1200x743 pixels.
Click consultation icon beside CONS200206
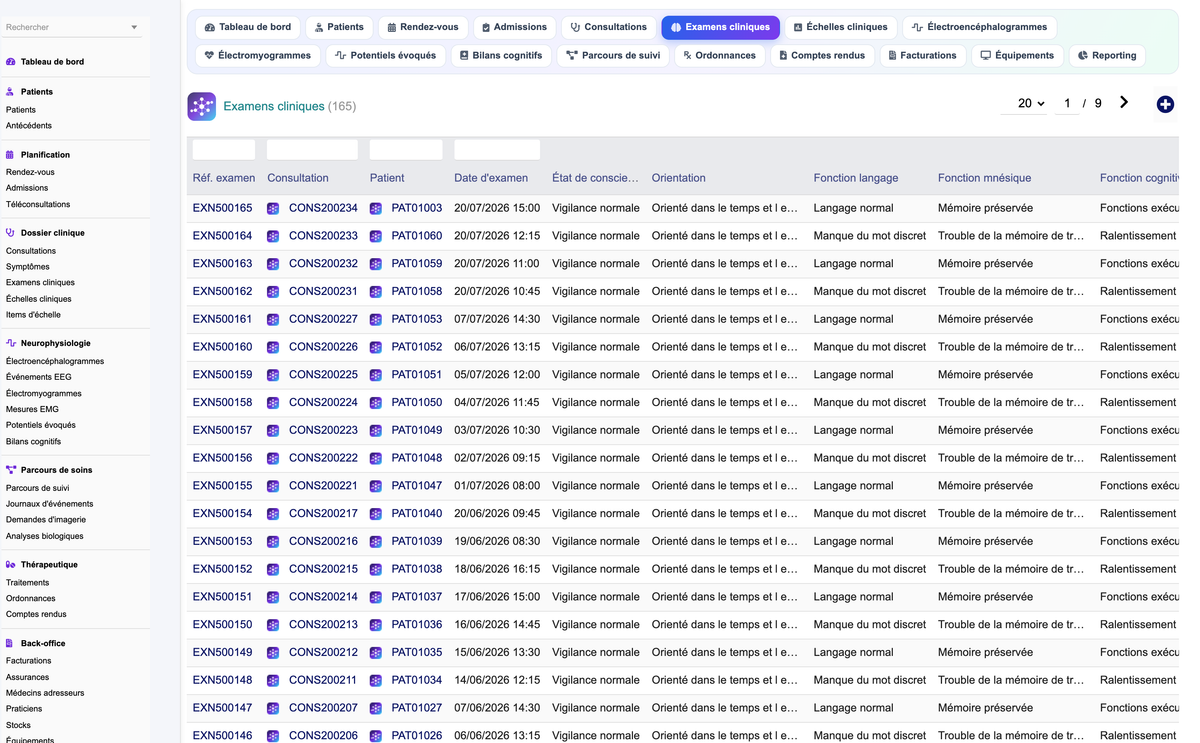click(273, 735)
